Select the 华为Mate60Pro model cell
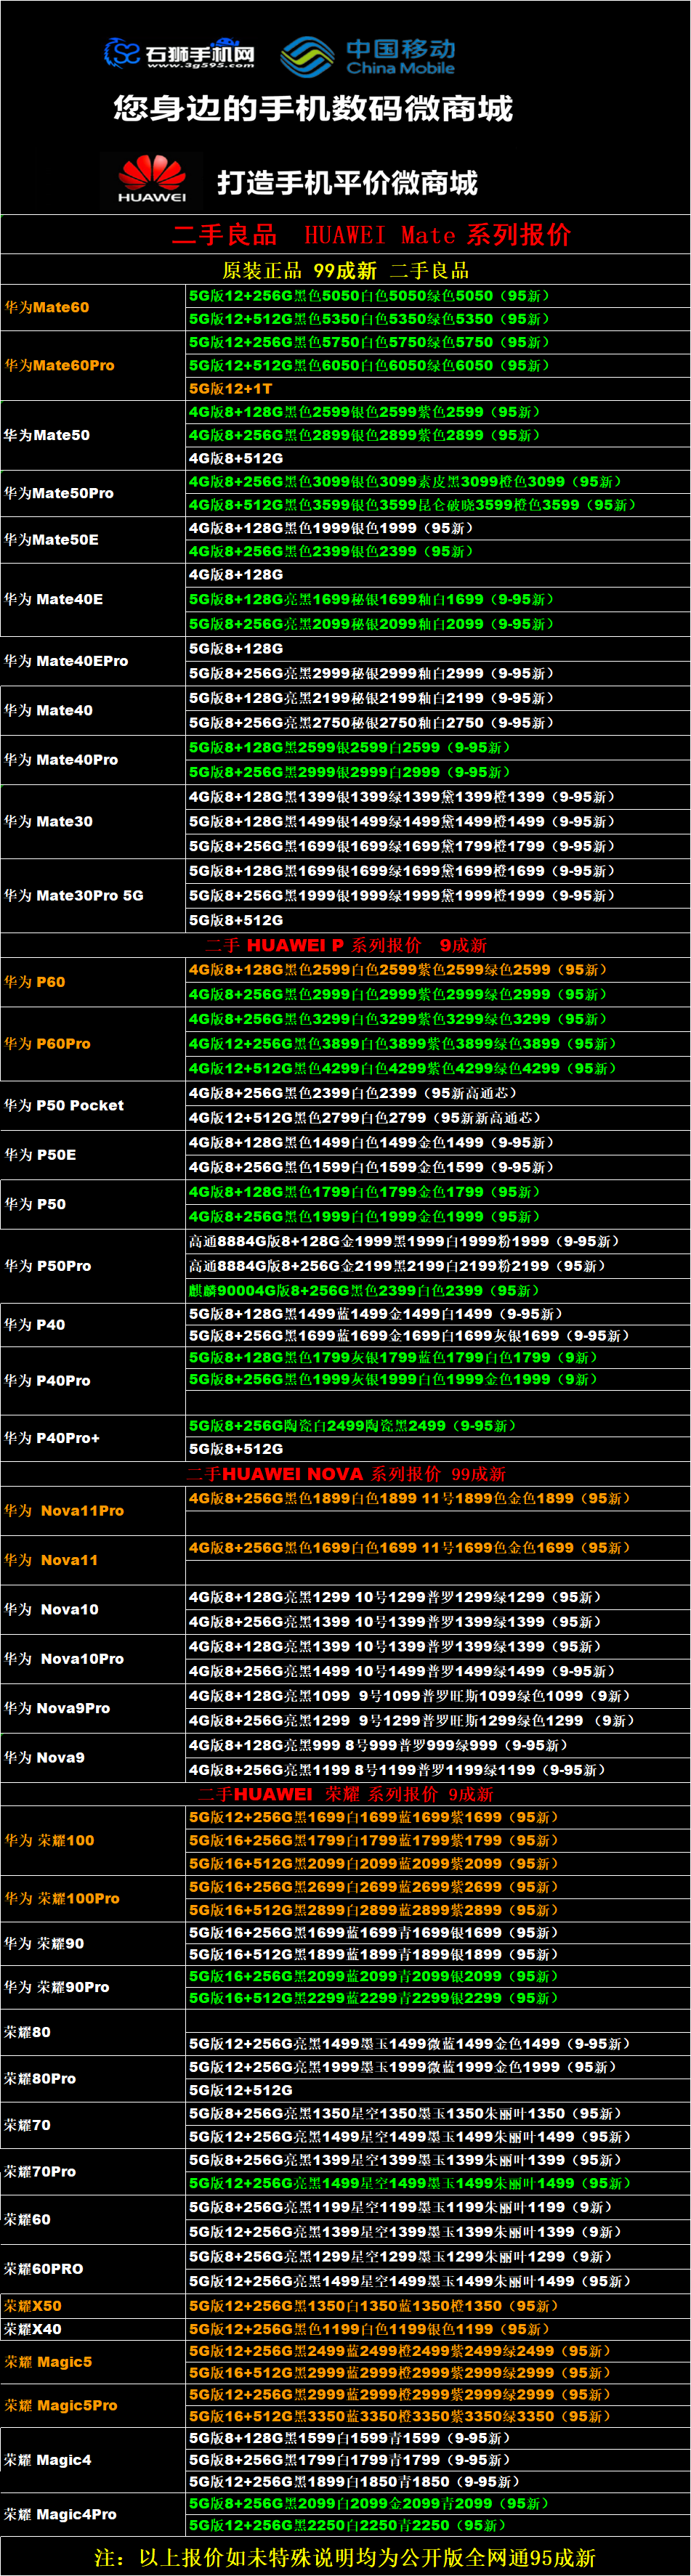Image resolution: width=691 pixels, height=2576 pixels. click(93, 366)
